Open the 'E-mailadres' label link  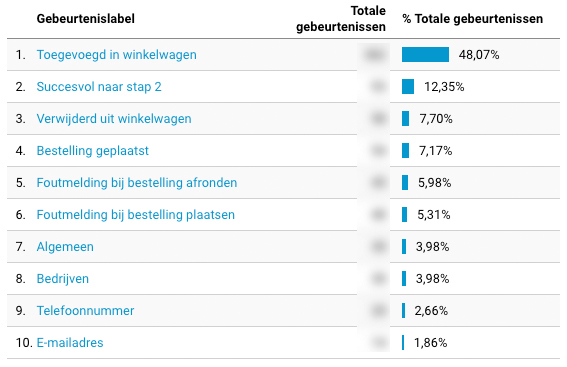70,342
